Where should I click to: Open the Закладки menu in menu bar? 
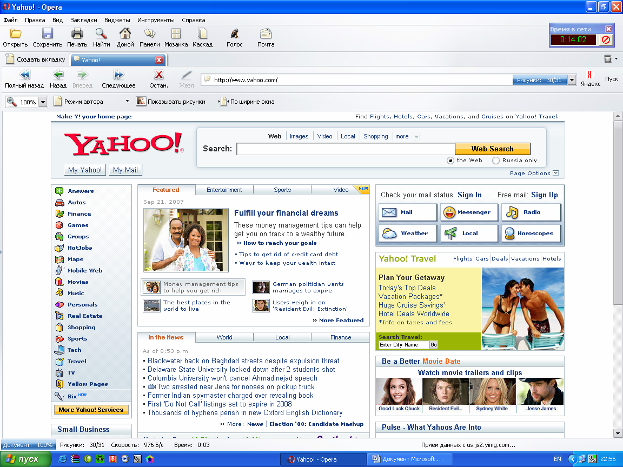pos(85,19)
